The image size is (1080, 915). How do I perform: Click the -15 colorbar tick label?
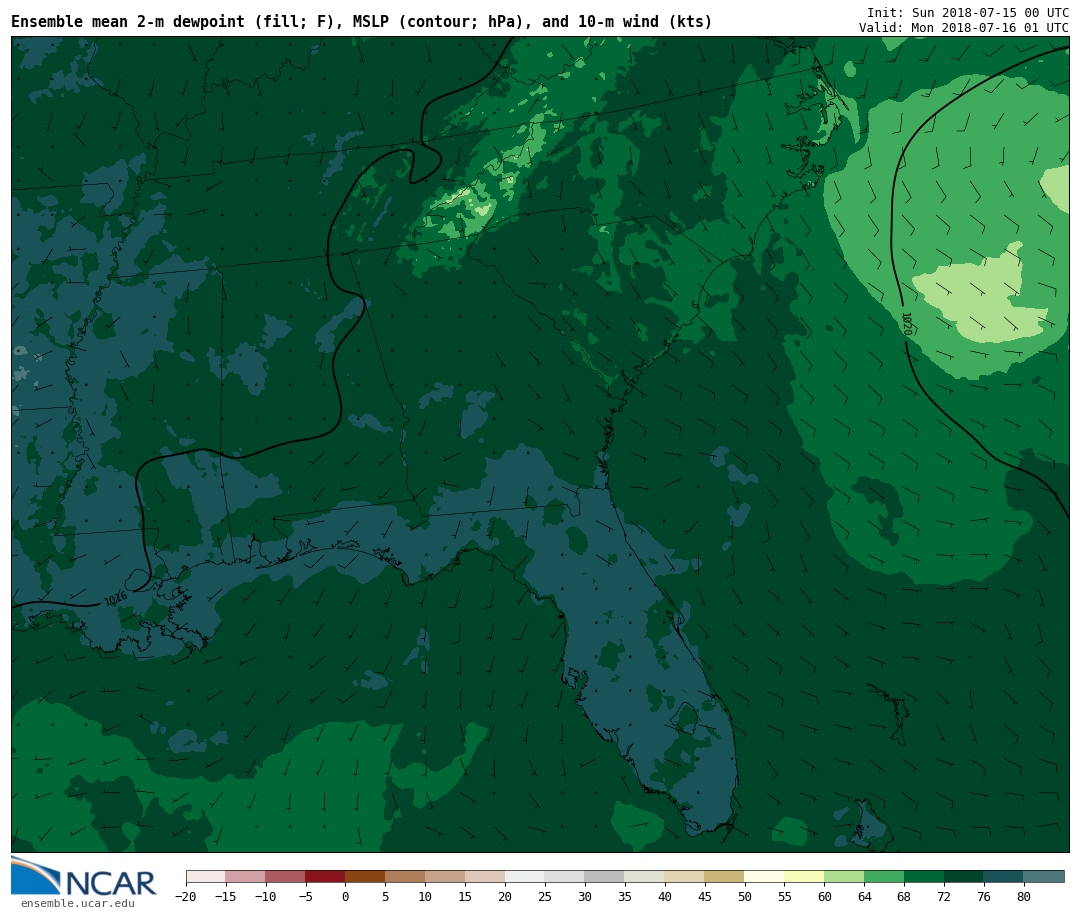pyautogui.click(x=226, y=897)
